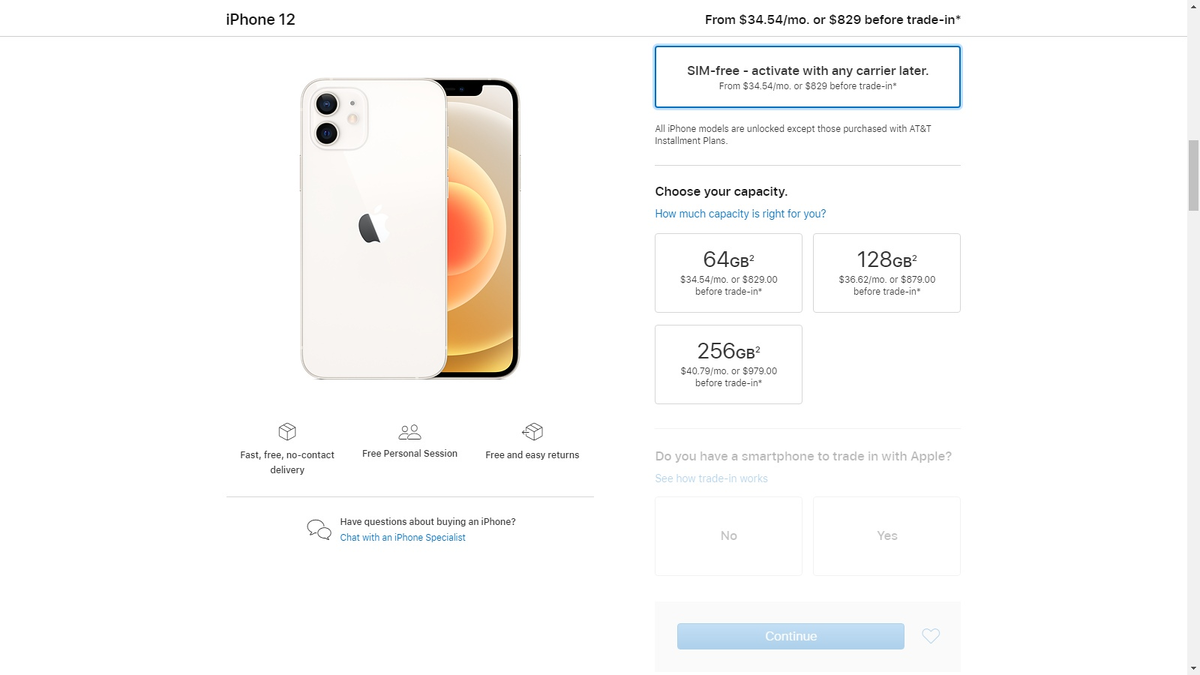Screen dimensions: 1200x675
Task: Click the iPhone 12 product image
Action: tap(410, 228)
